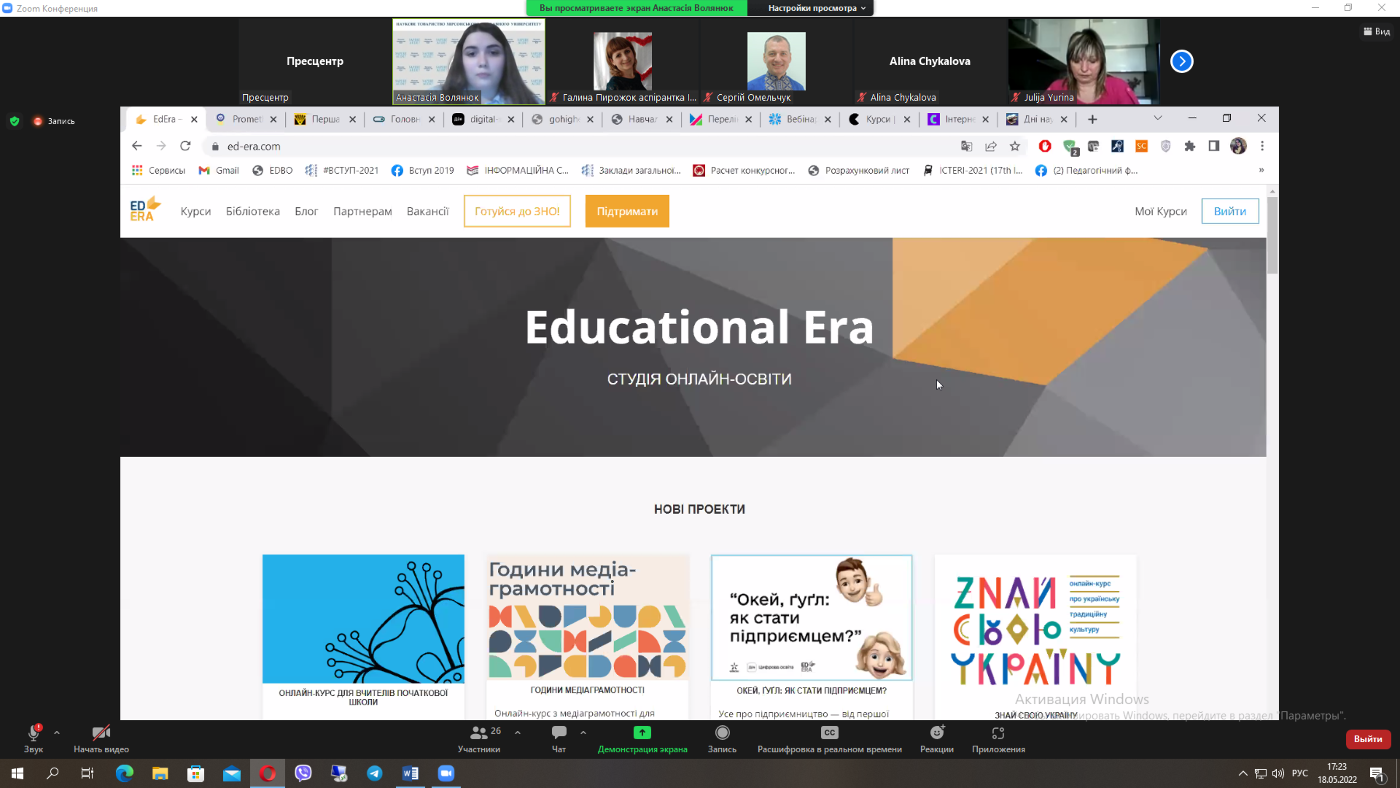
Task: Open Мої Курси link
Action: coord(1161,211)
